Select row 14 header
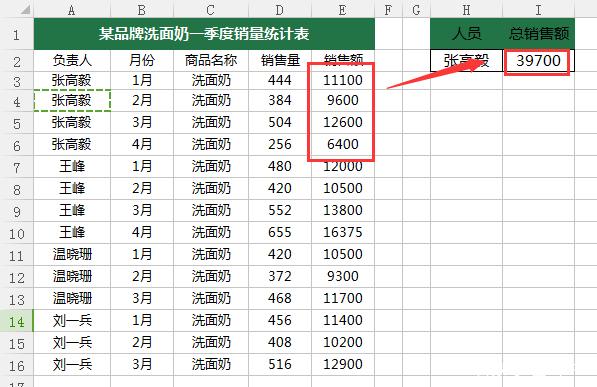597x387 pixels. tap(17, 321)
